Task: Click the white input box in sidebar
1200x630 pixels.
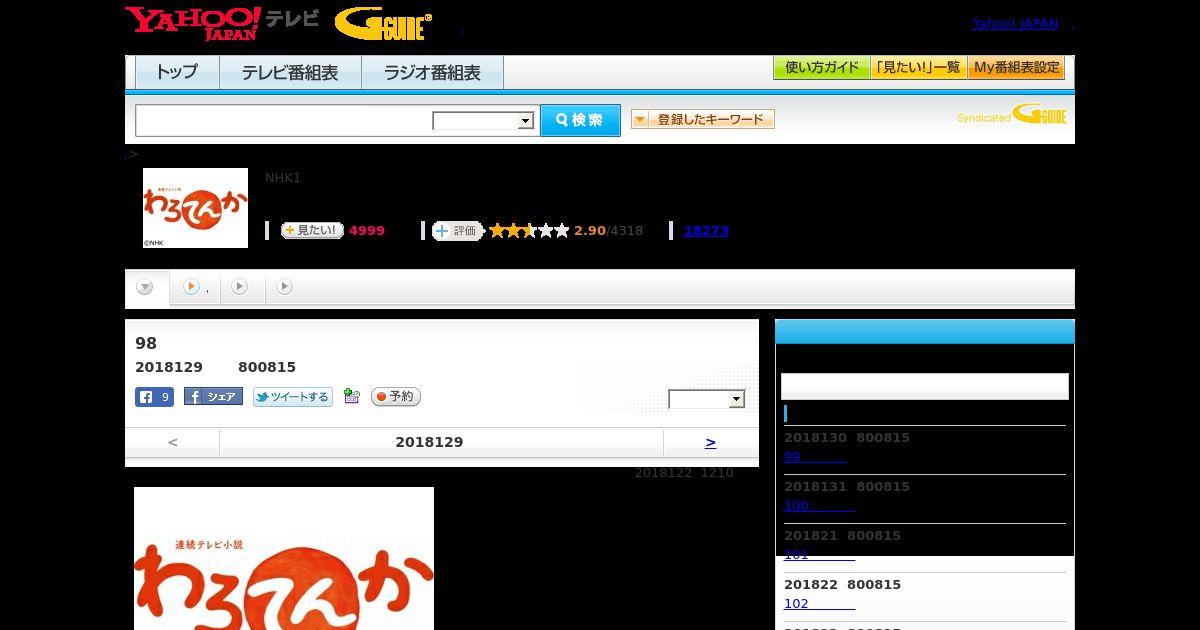Action: (925, 386)
